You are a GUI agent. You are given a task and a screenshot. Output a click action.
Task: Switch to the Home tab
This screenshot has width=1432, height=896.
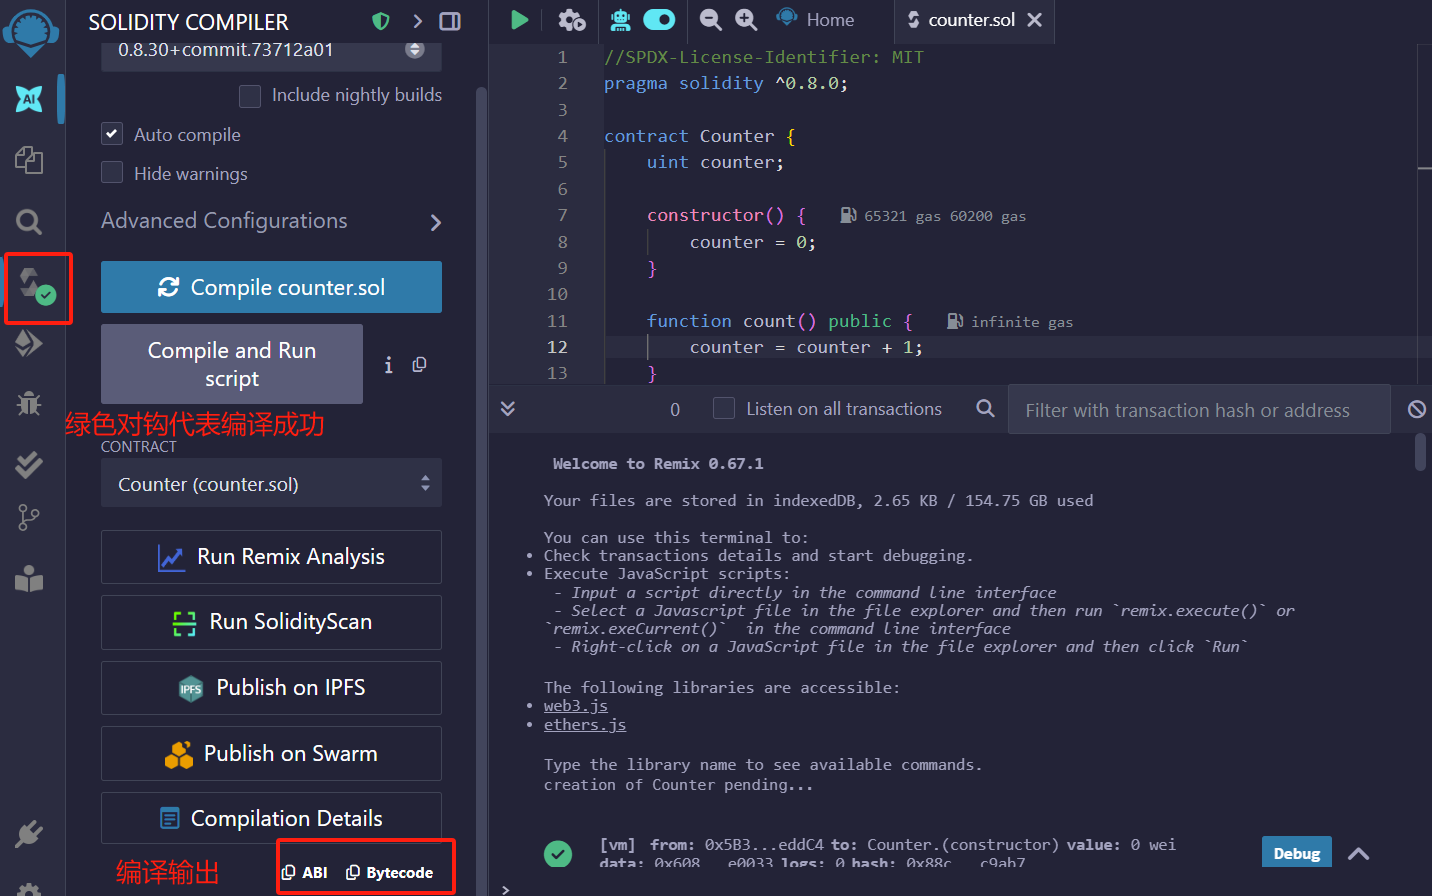[x=816, y=20]
